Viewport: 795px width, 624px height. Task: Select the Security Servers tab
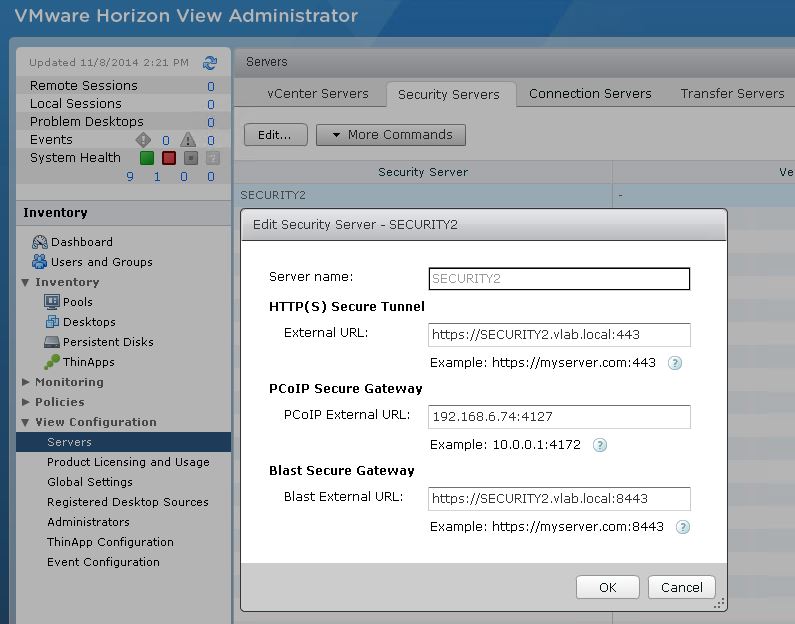click(x=449, y=94)
